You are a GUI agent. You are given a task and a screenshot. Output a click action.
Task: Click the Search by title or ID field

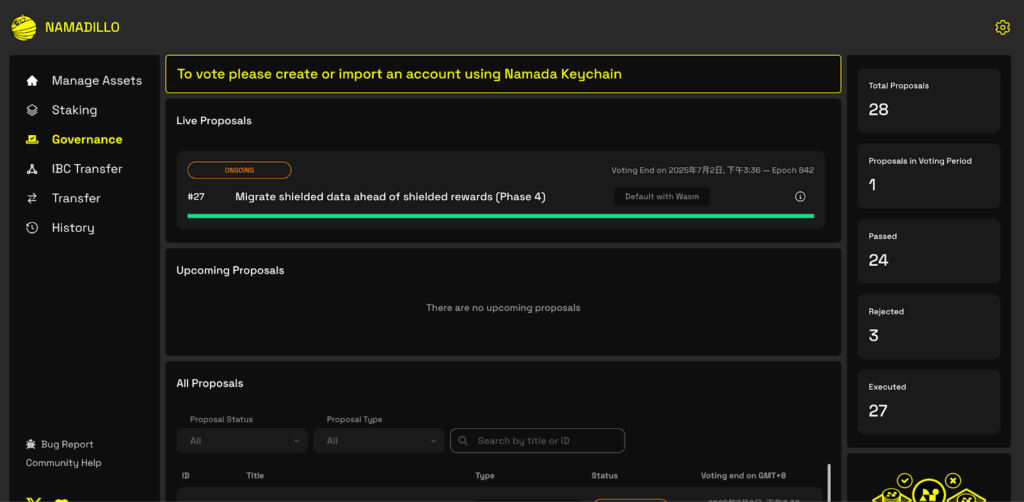pyautogui.click(x=537, y=441)
